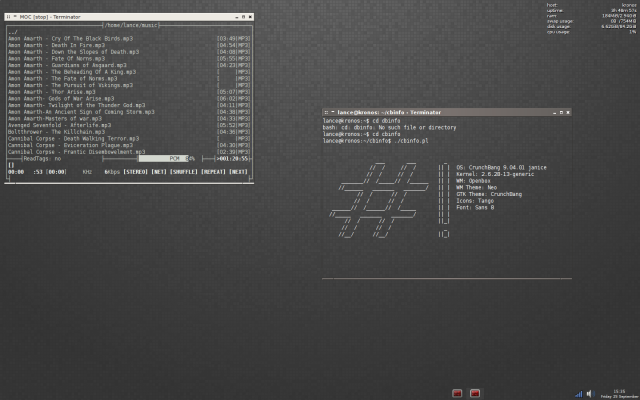The image size is (640, 400).
Task: Click the 'Icons: Tango' line in terminal
Action: coord(475,201)
